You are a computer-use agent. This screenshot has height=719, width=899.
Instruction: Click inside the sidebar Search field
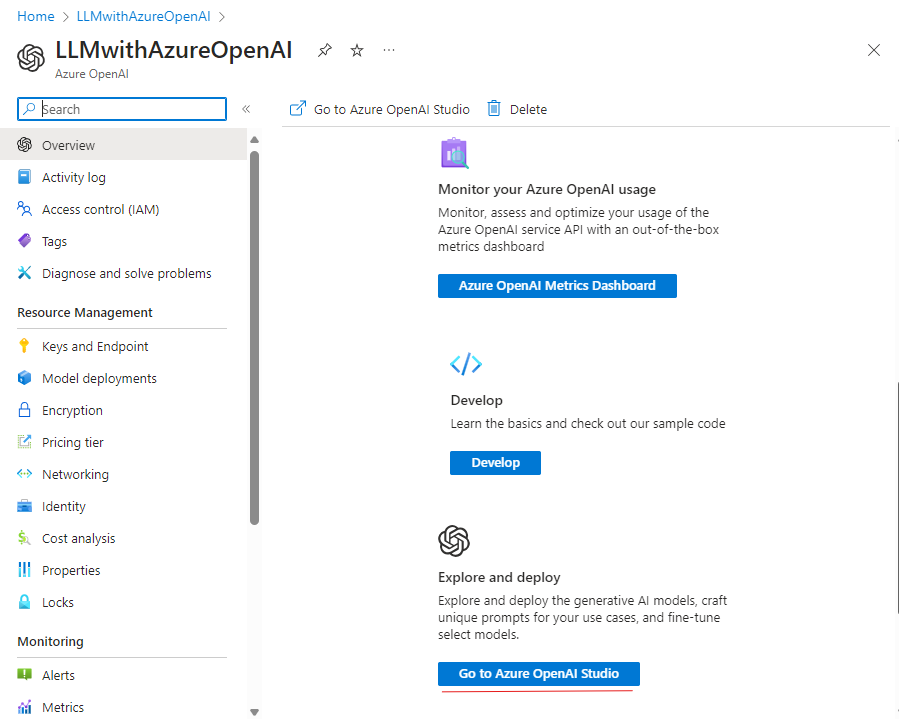tap(122, 109)
